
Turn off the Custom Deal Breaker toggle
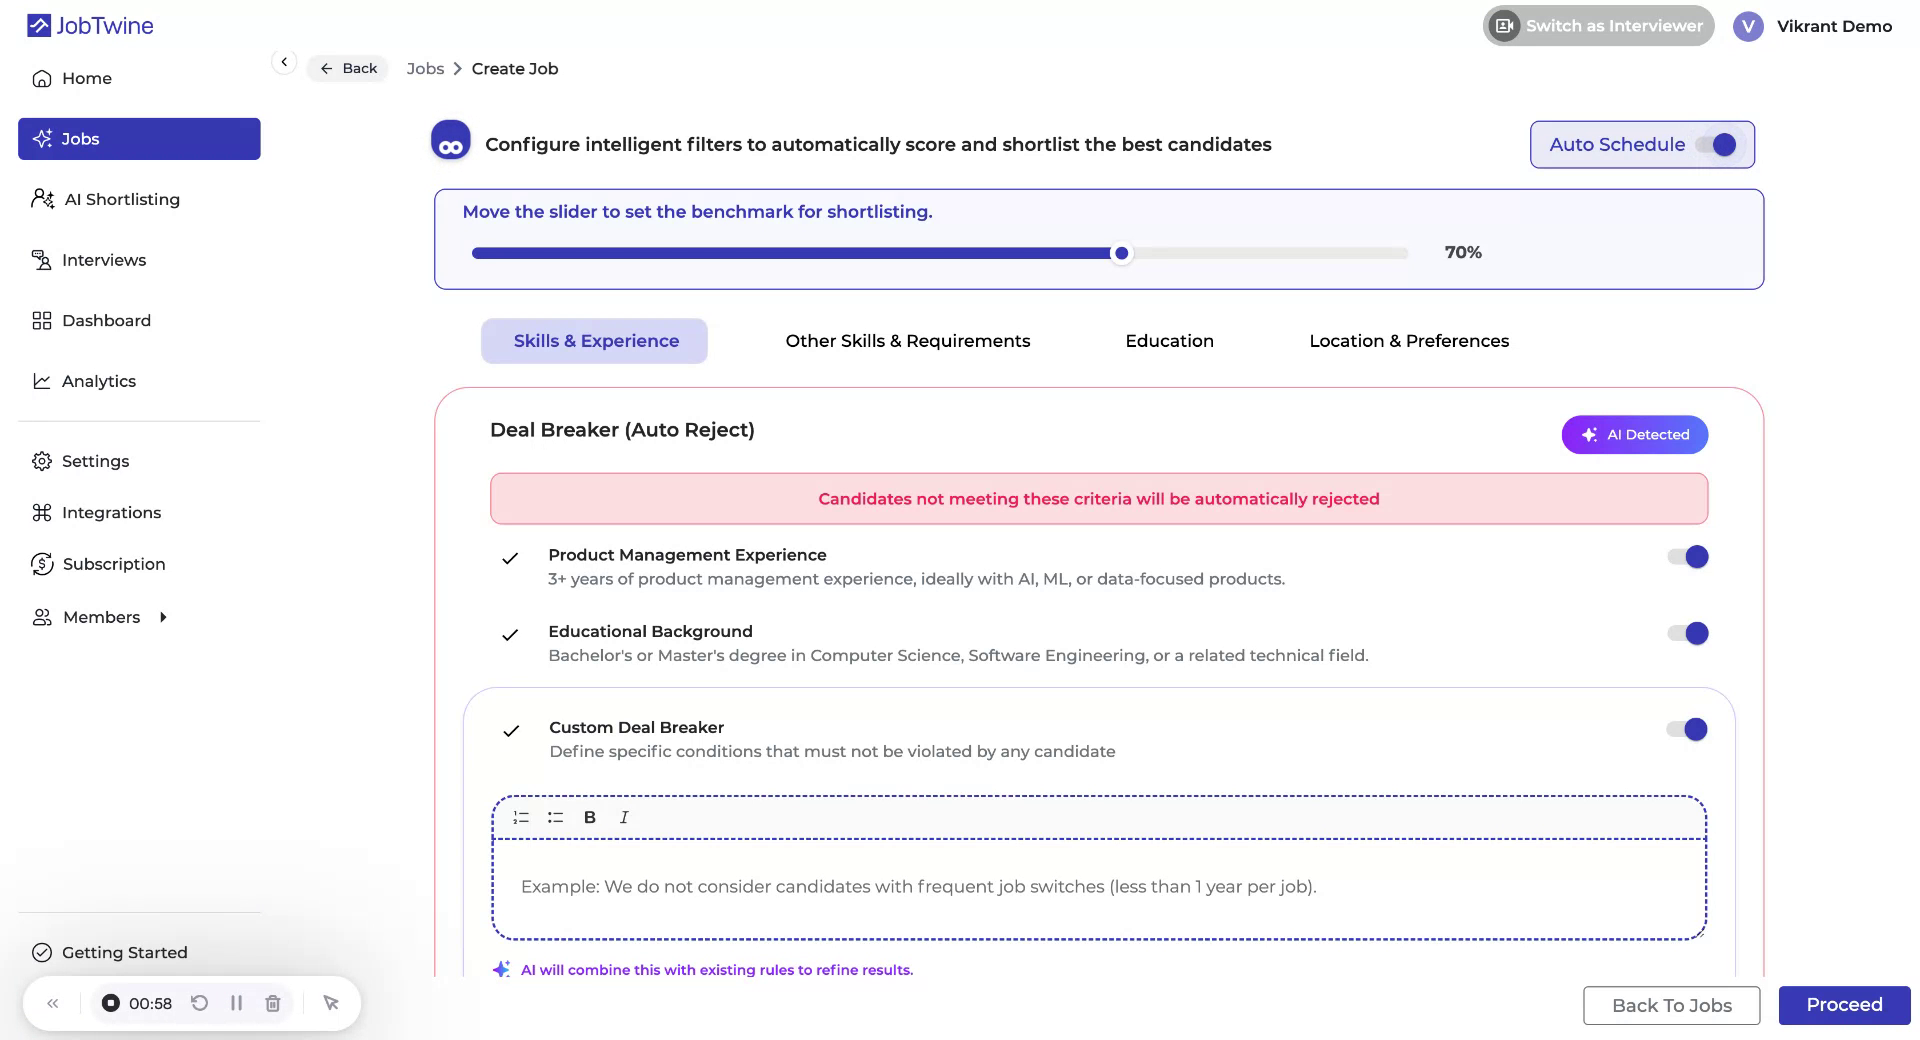[1687, 729]
